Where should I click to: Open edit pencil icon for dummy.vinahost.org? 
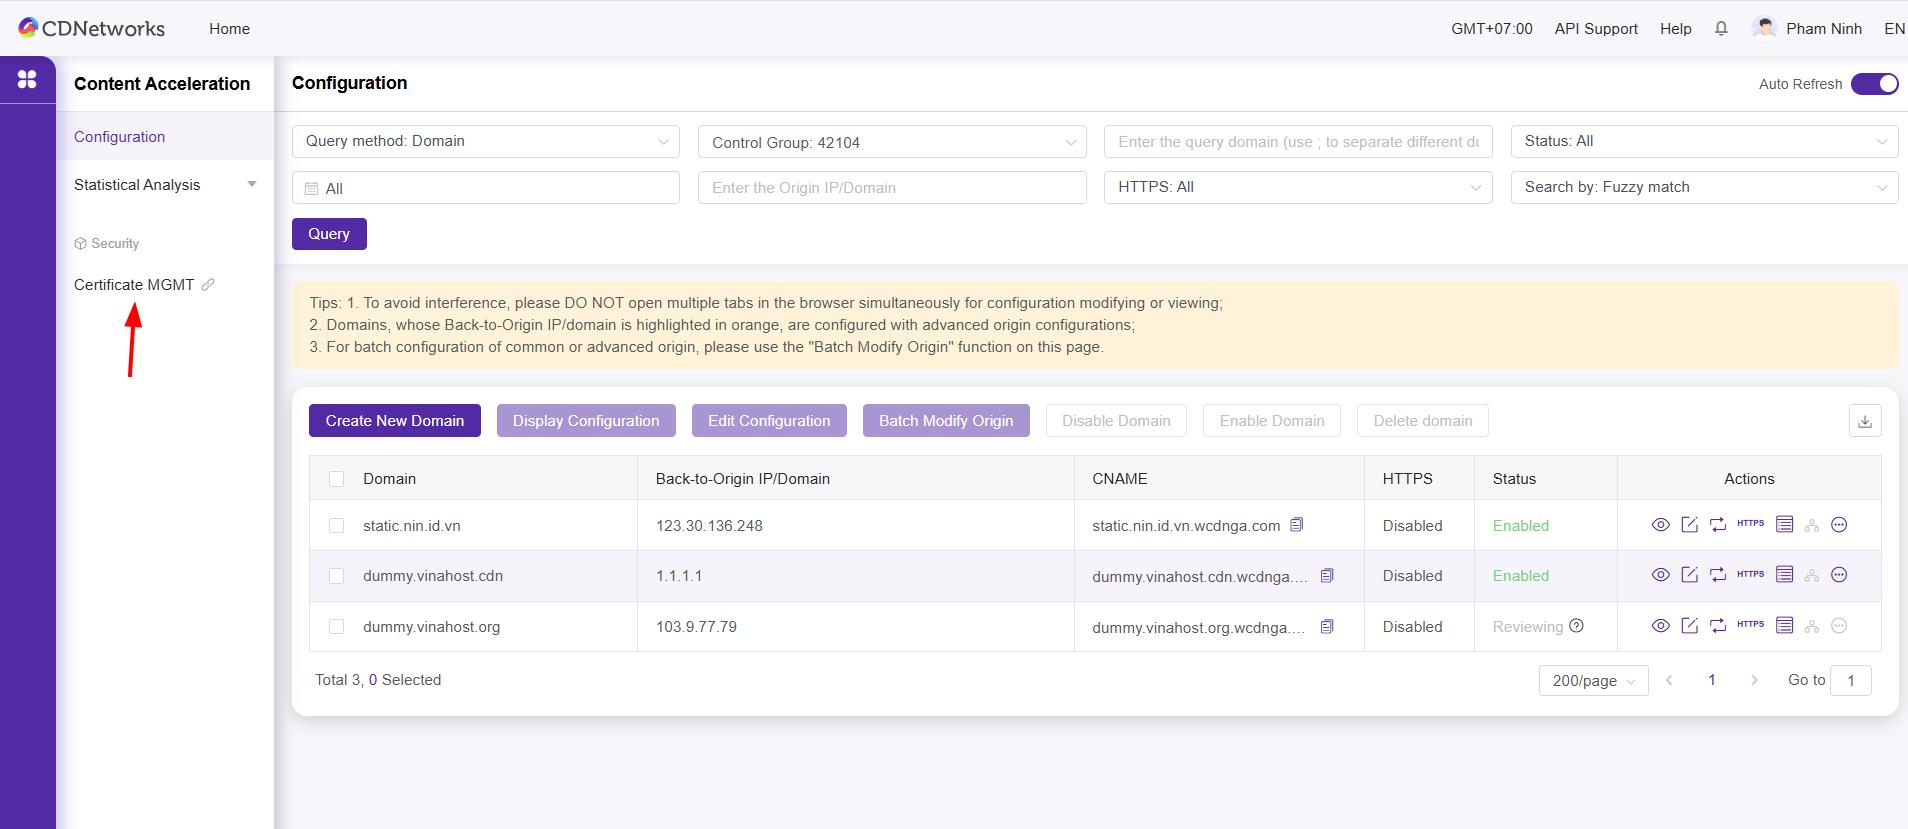pos(1689,626)
